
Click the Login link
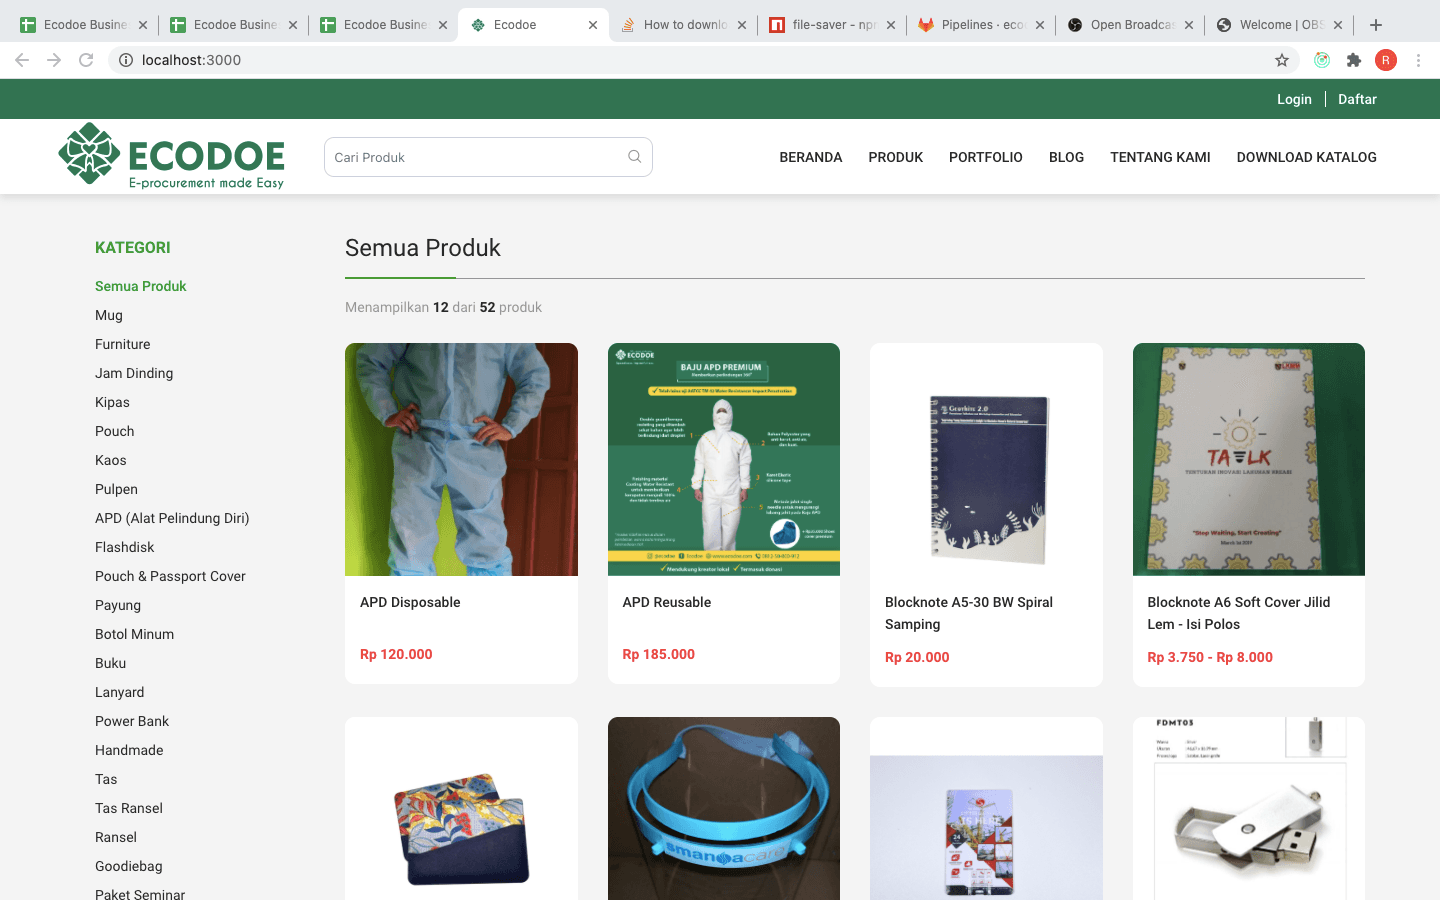point(1294,99)
